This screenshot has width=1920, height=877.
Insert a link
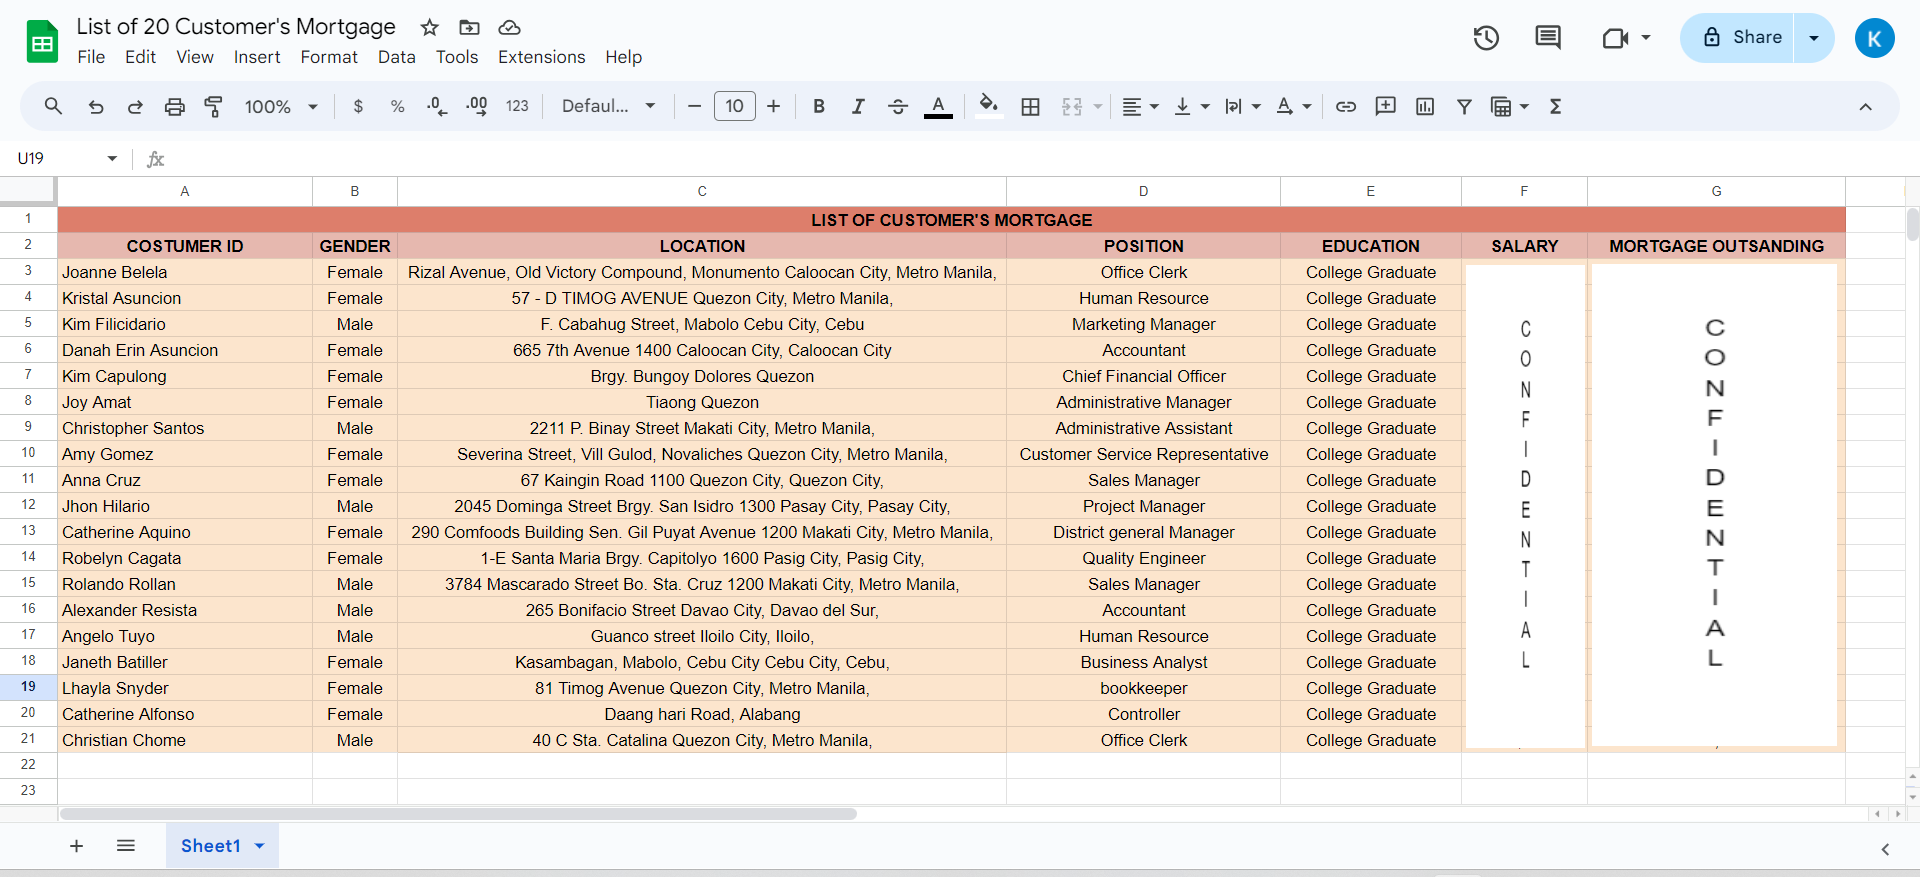click(1346, 106)
